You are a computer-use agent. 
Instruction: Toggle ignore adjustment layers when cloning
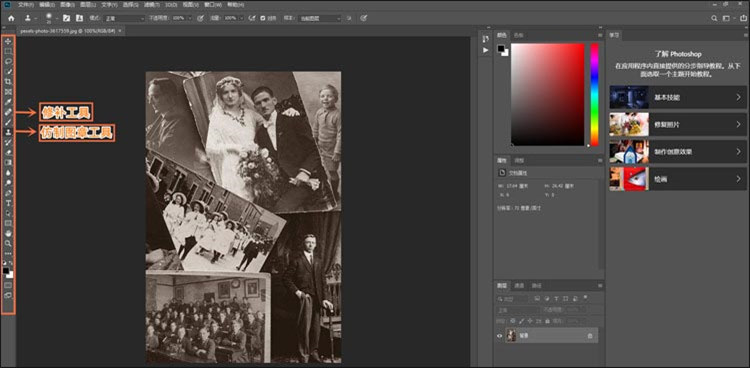(350, 18)
